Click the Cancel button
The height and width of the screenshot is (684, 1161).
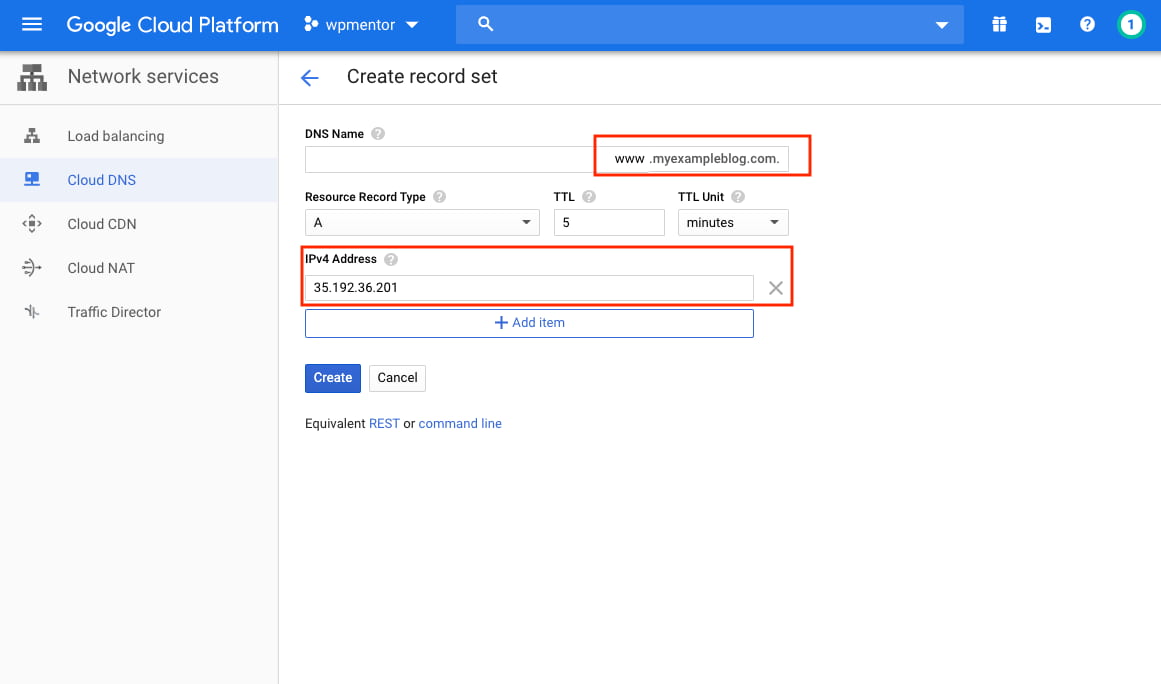[397, 378]
